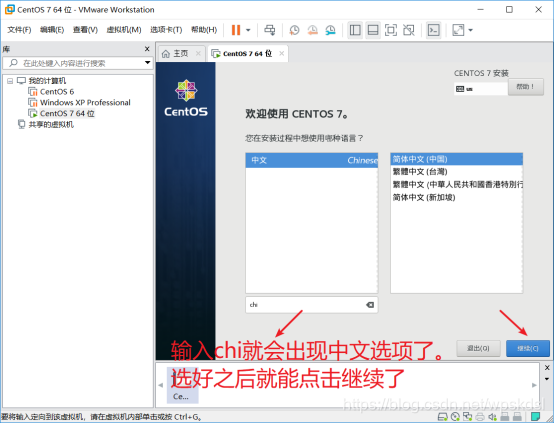
Task: Collapse the 我的计算机 tree node
Action: pyautogui.click(x=10, y=81)
